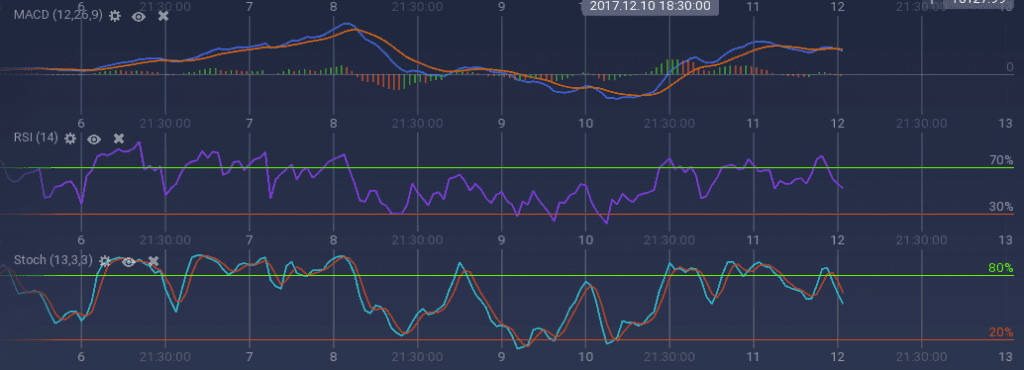
Task: Open Stoch indicator settings gear
Action: pyautogui.click(x=104, y=261)
